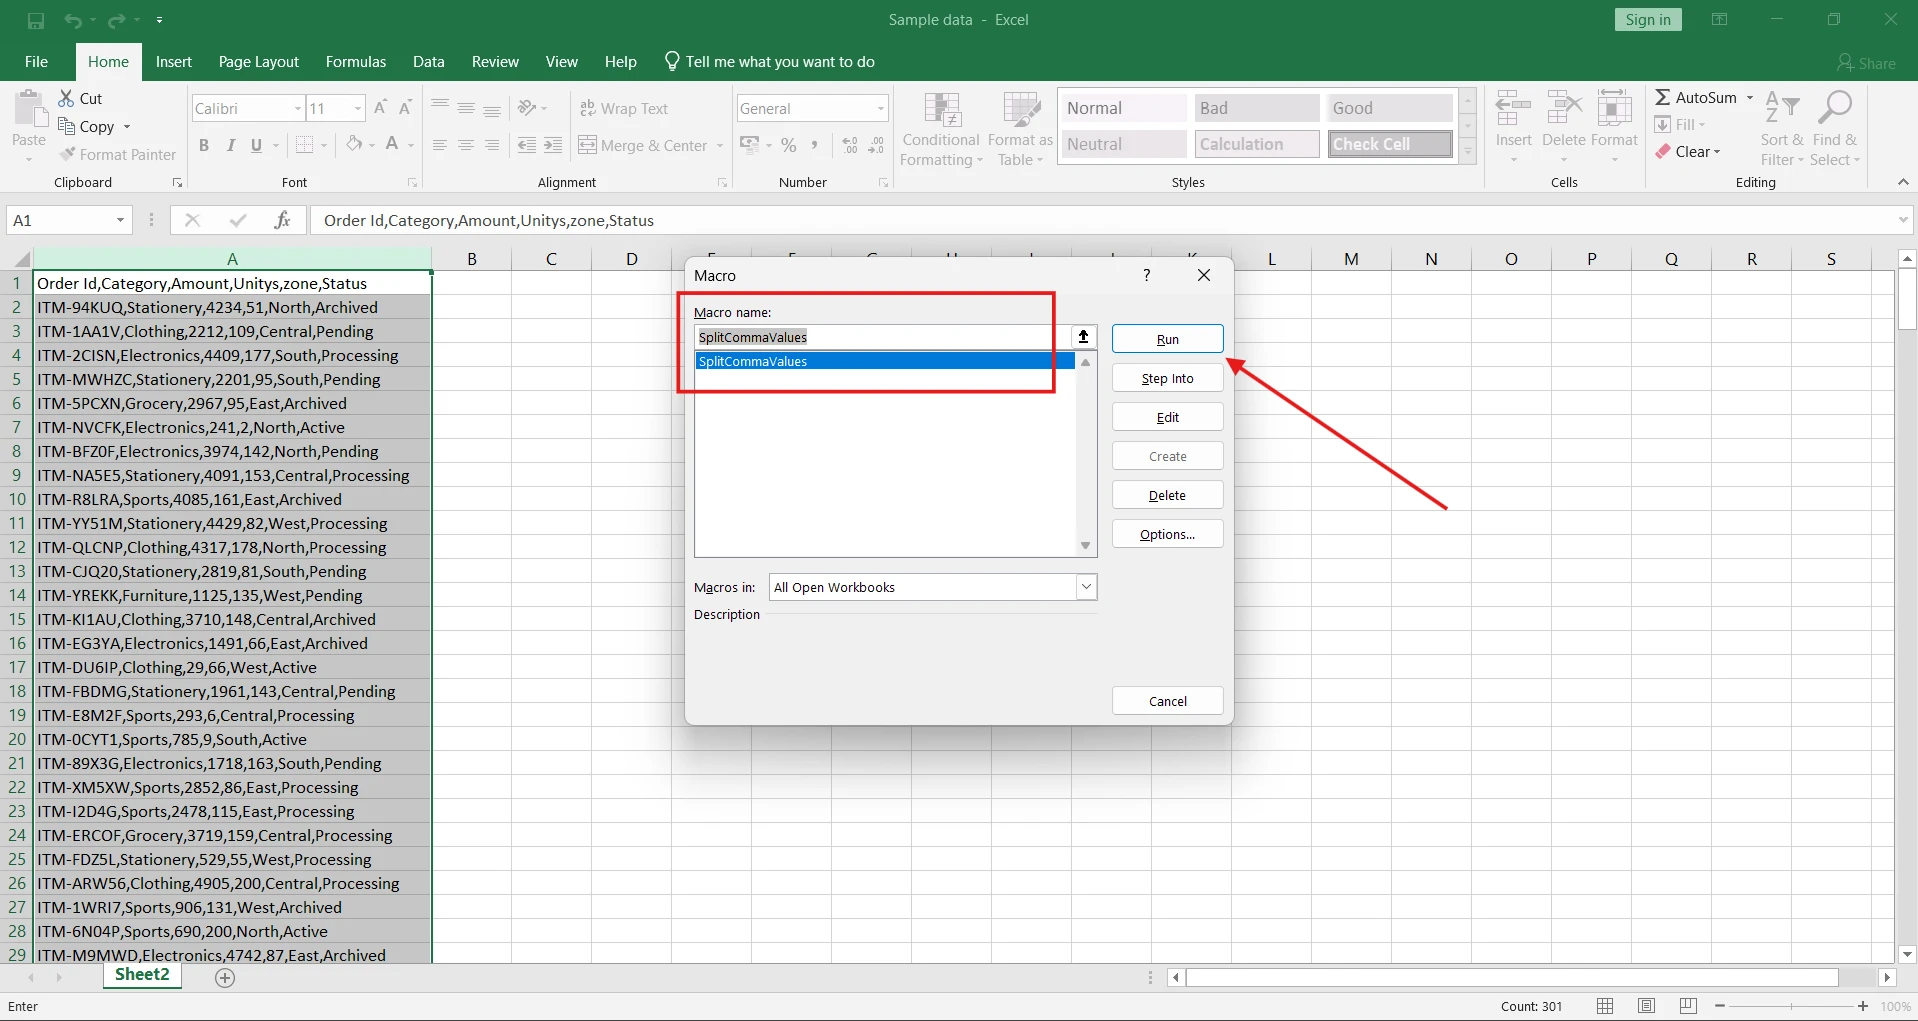The height and width of the screenshot is (1021, 1918).
Task: Open the 'Macros in' dropdown
Action: tap(1086, 587)
